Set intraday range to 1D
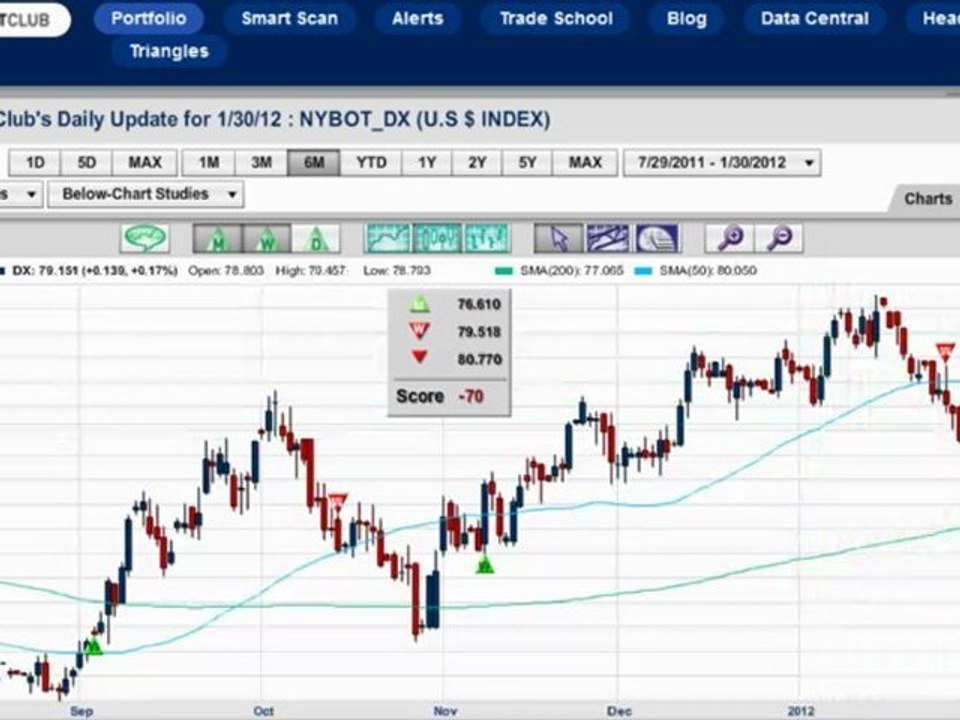The height and width of the screenshot is (720, 960). click(35, 162)
